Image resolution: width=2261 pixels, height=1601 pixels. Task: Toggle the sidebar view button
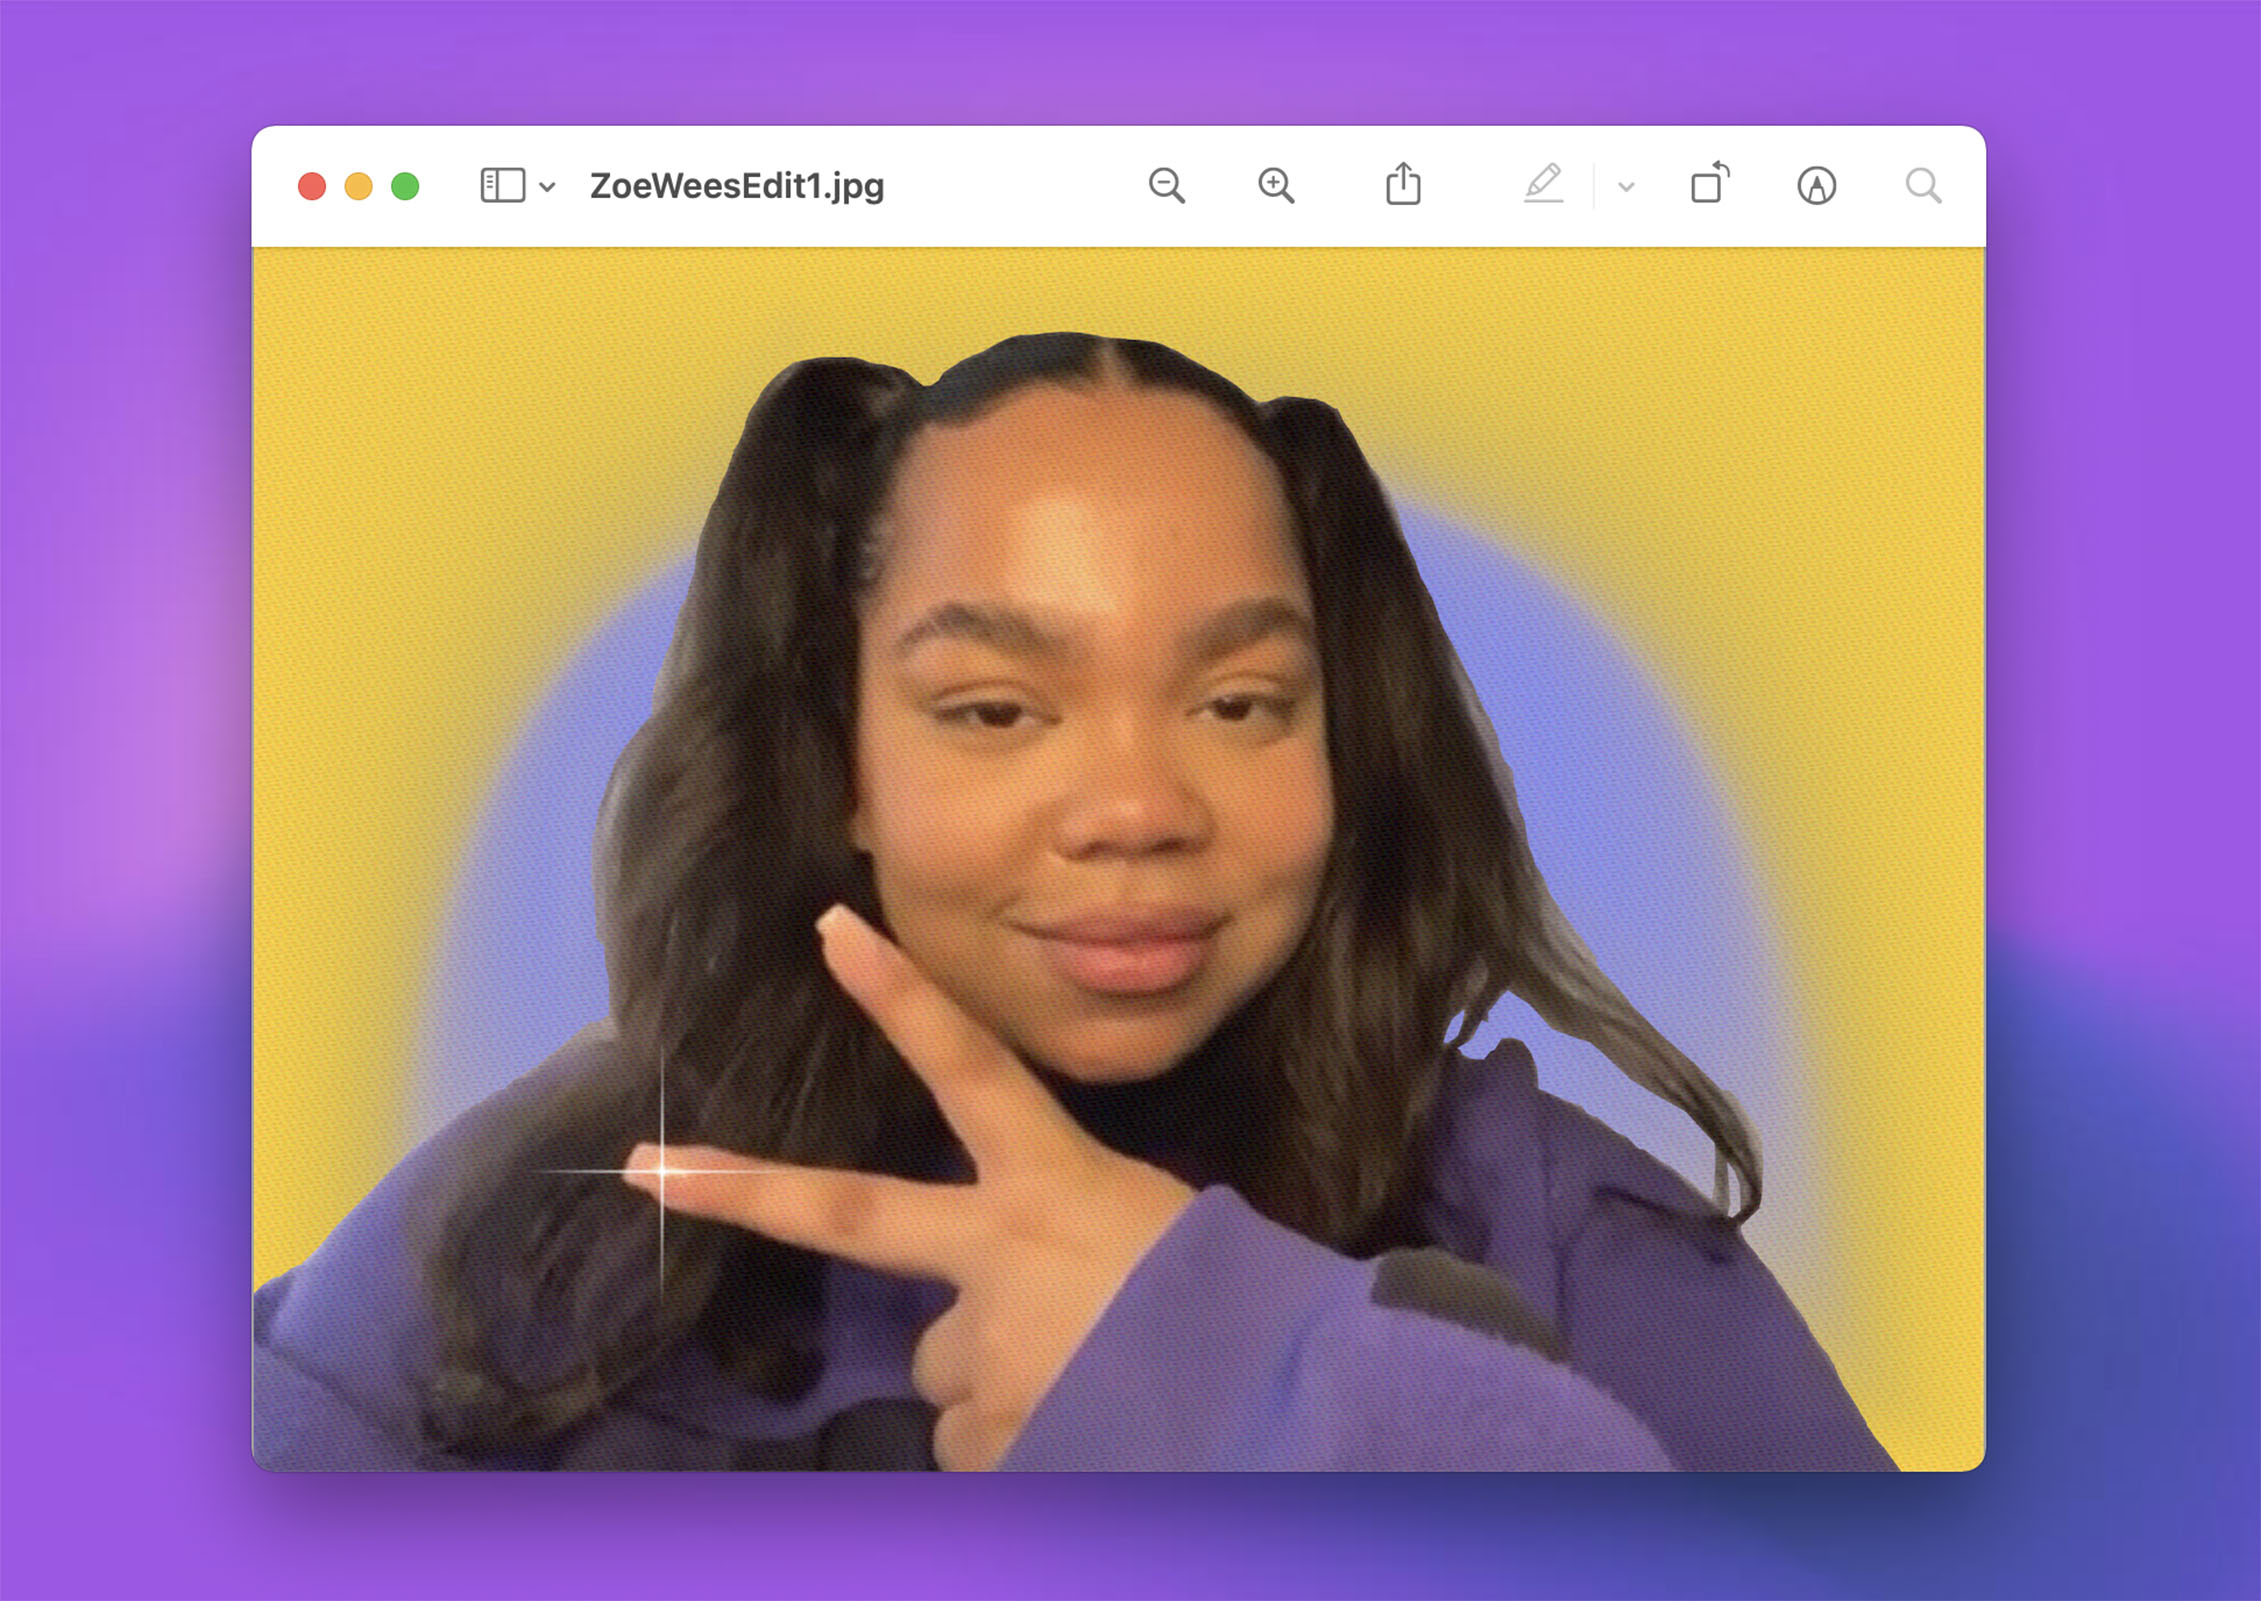pyautogui.click(x=502, y=186)
